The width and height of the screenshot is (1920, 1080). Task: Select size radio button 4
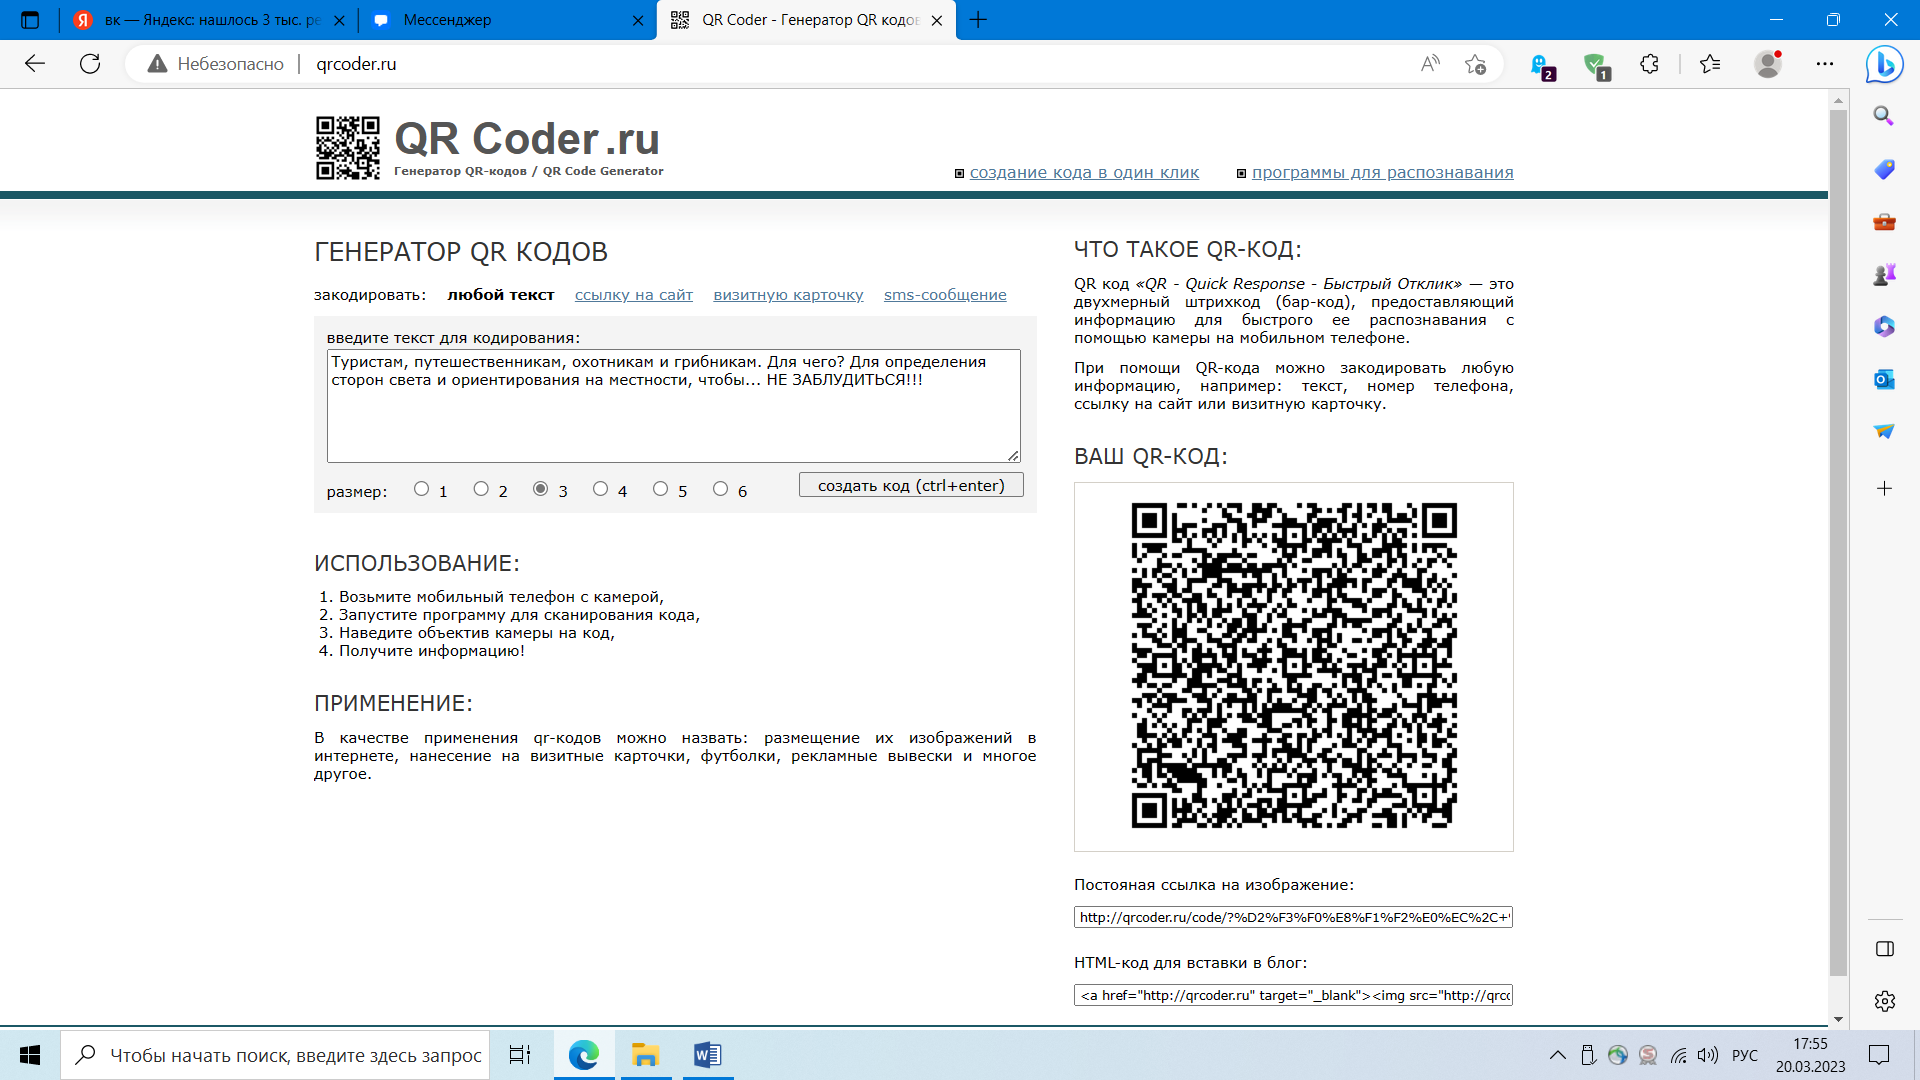(600, 489)
